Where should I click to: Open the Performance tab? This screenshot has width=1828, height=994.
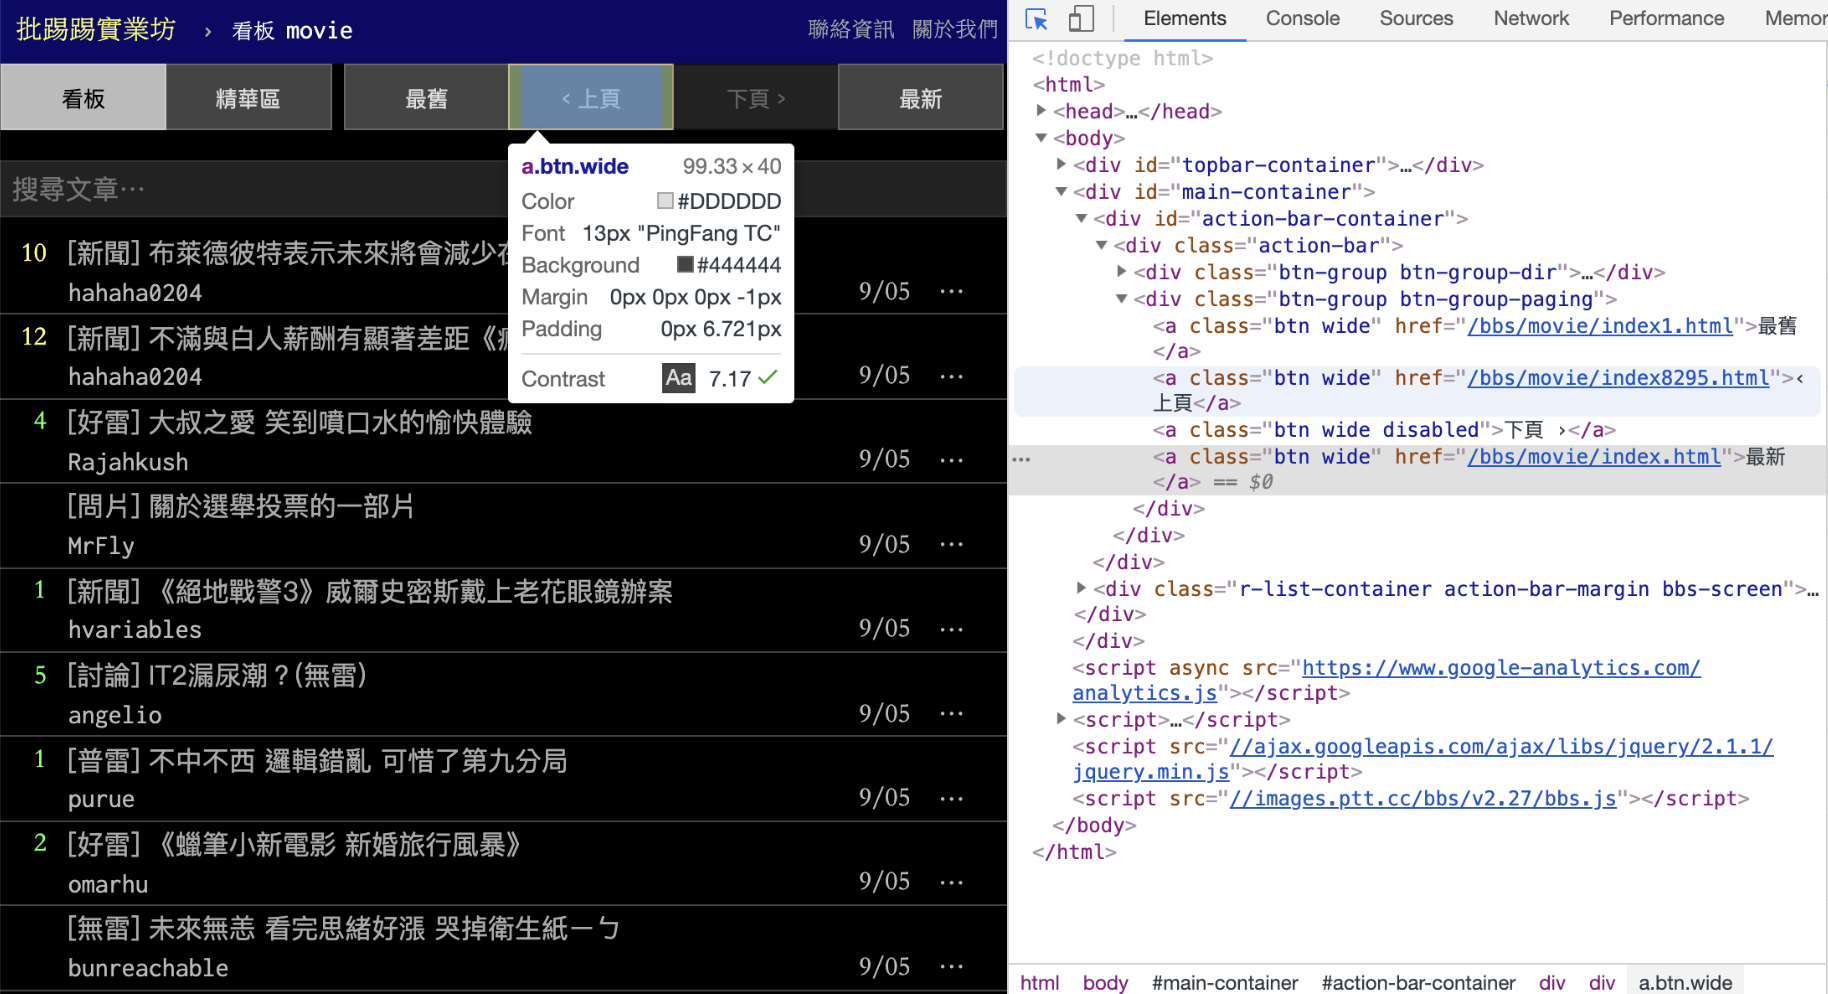tap(1666, 19)
